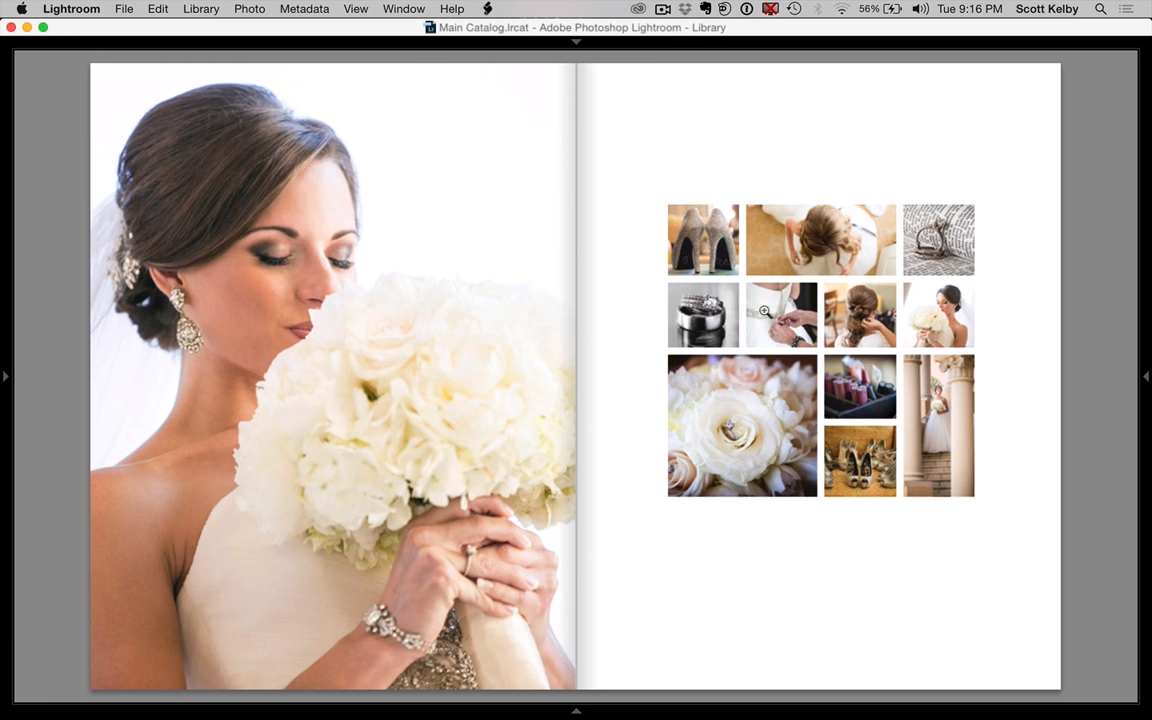
Task: Show the module picker via top arrow
Action: coord(576,42)
